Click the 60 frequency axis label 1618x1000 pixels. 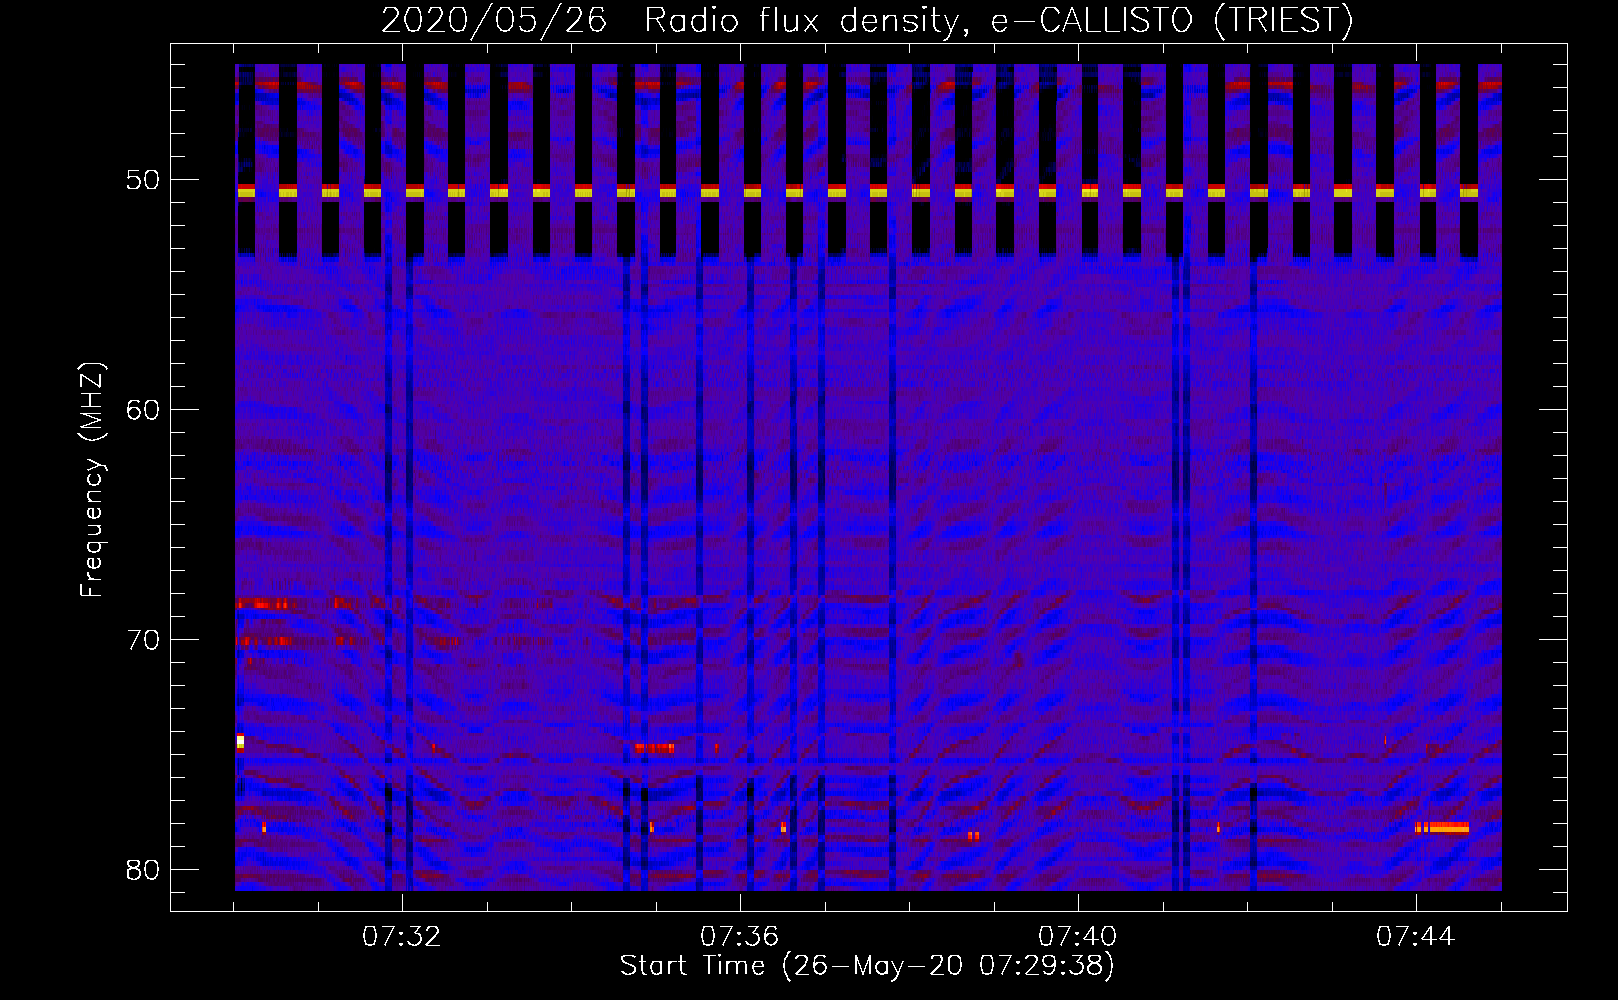click(x=143, y=410)
